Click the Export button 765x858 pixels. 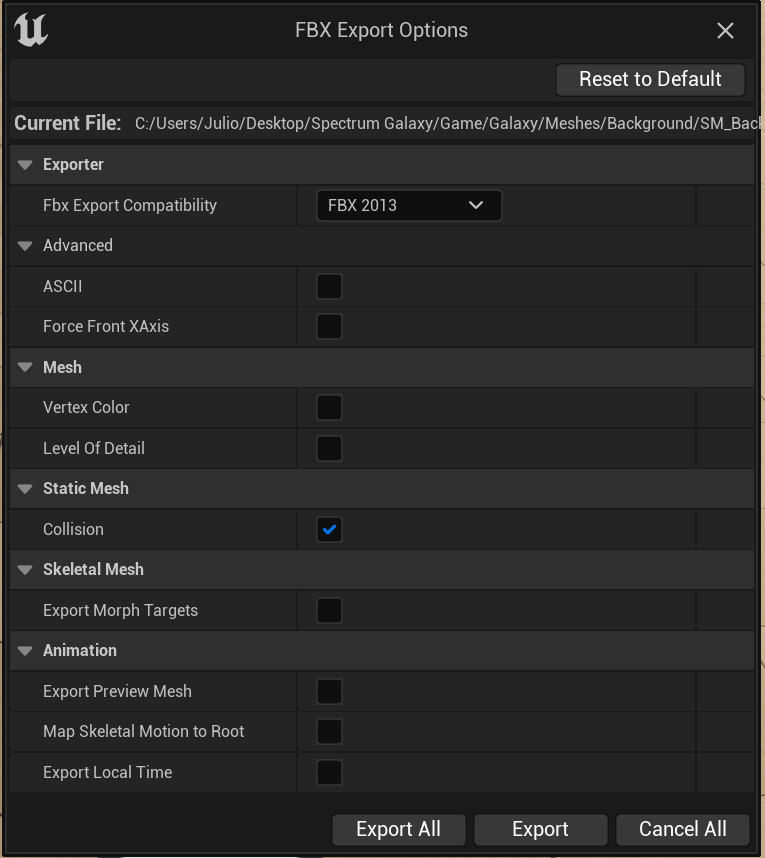click(x=541, y=829)
